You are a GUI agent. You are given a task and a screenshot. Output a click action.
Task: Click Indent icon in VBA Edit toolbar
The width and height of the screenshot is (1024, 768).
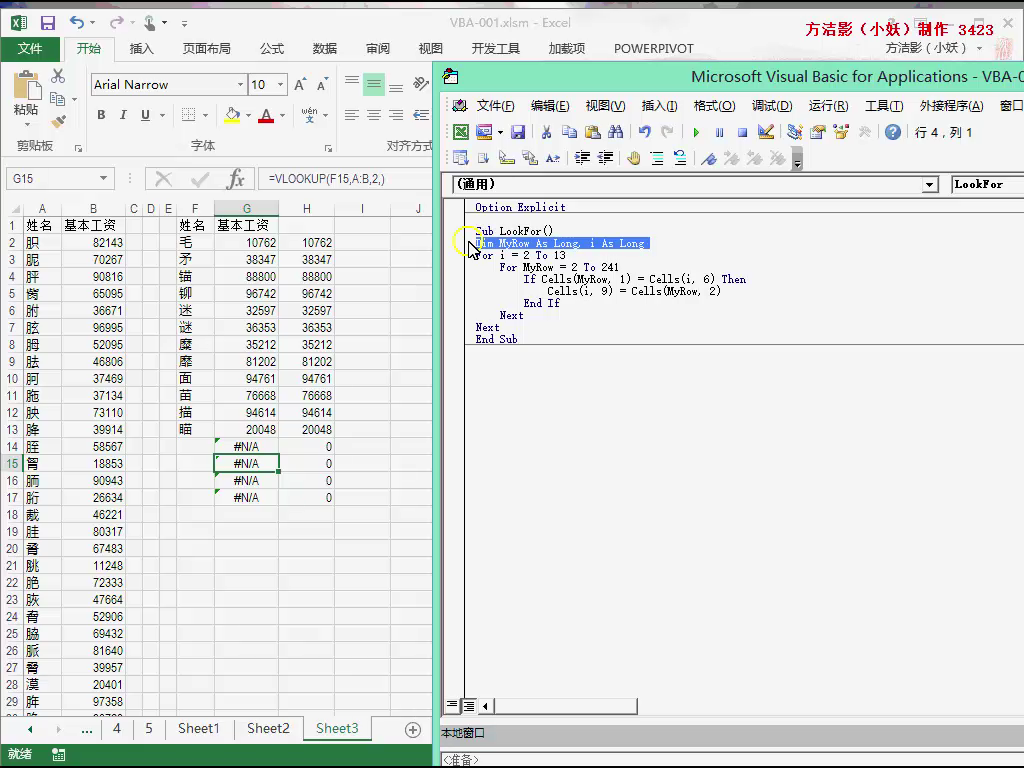click(x=582, y=157)
